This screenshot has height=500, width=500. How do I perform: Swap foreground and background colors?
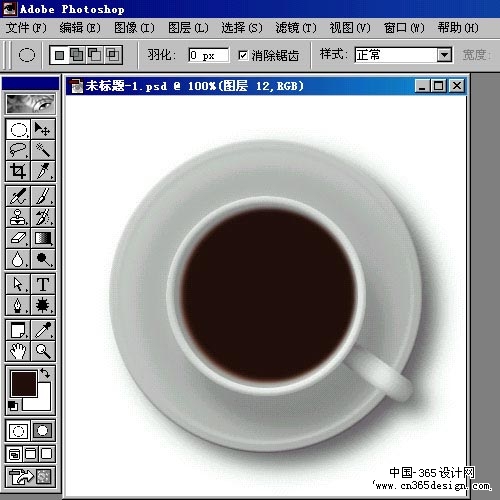pos(45,373)
